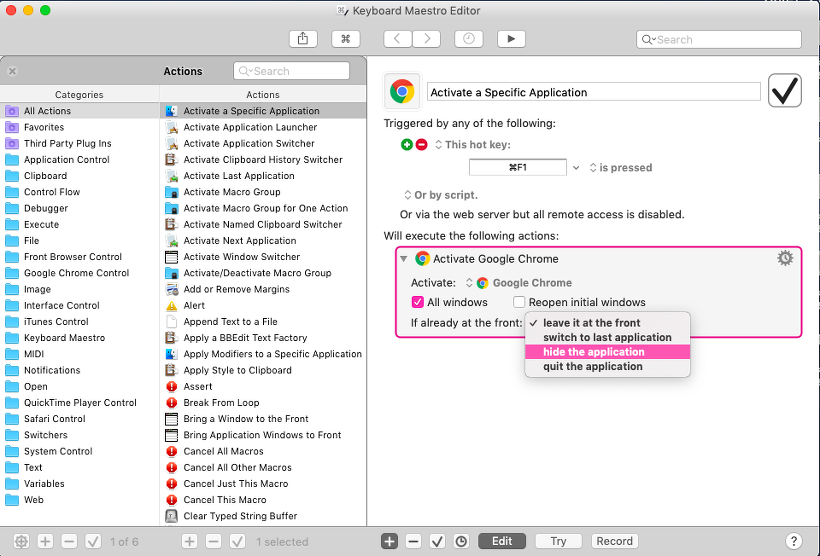Select Application Control category
The height and width of the screenshot is (556, 820).
tap(79, 160)
